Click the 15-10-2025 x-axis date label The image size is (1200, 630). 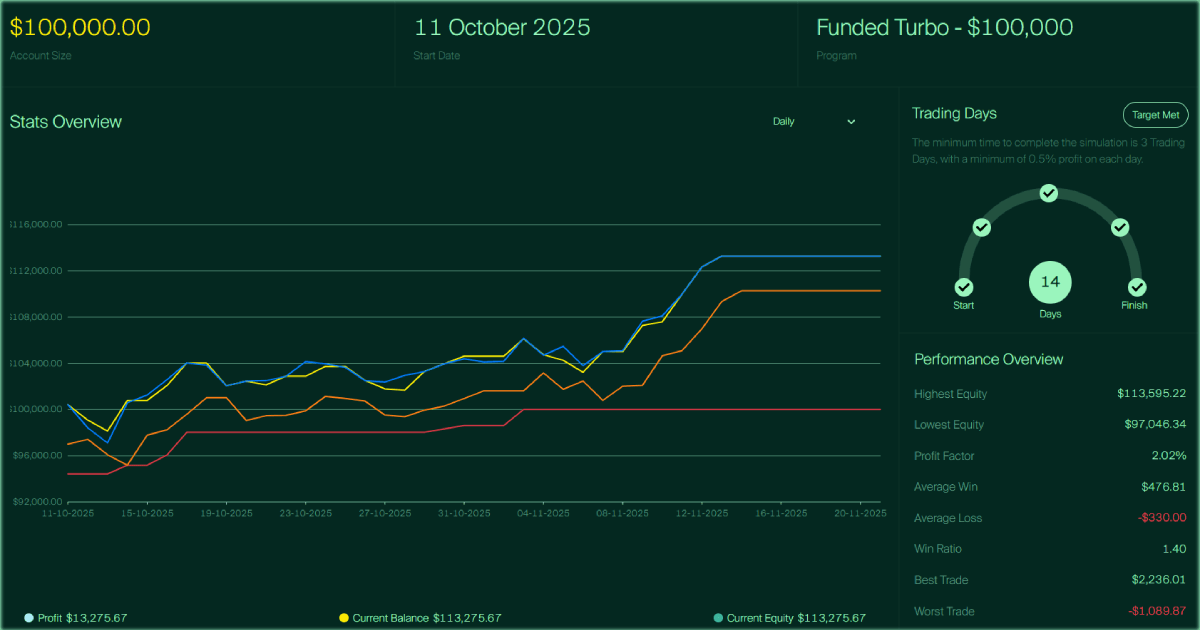[147, 513]
